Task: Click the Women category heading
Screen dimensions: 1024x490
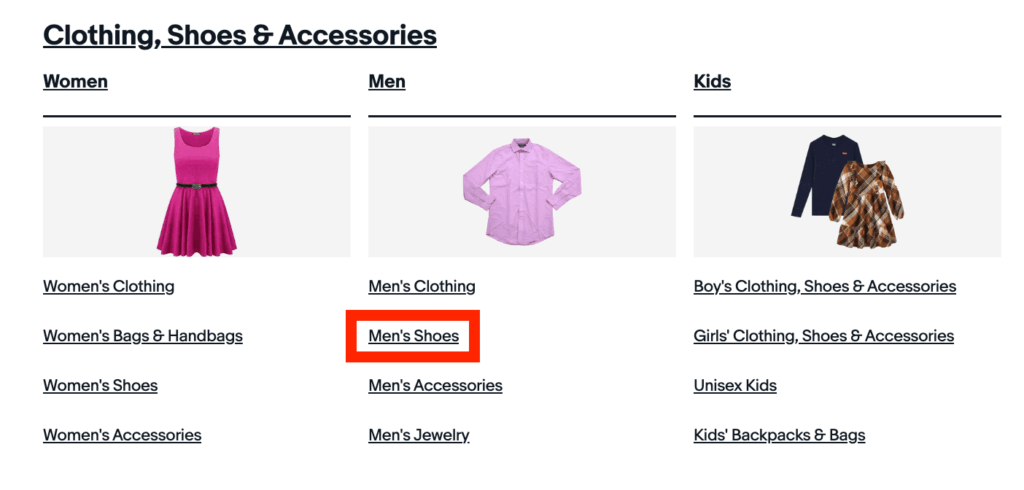Action: 75,81
